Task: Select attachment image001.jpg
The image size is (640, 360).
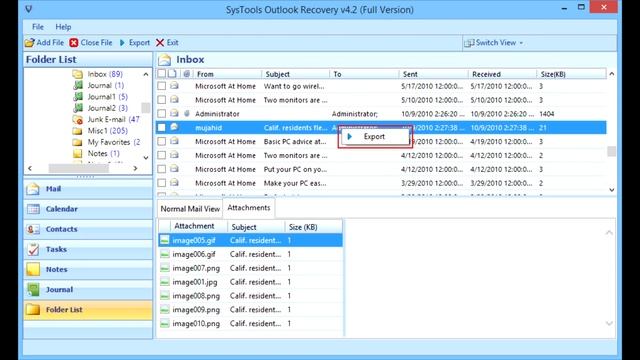Action: tap(250, 282)
